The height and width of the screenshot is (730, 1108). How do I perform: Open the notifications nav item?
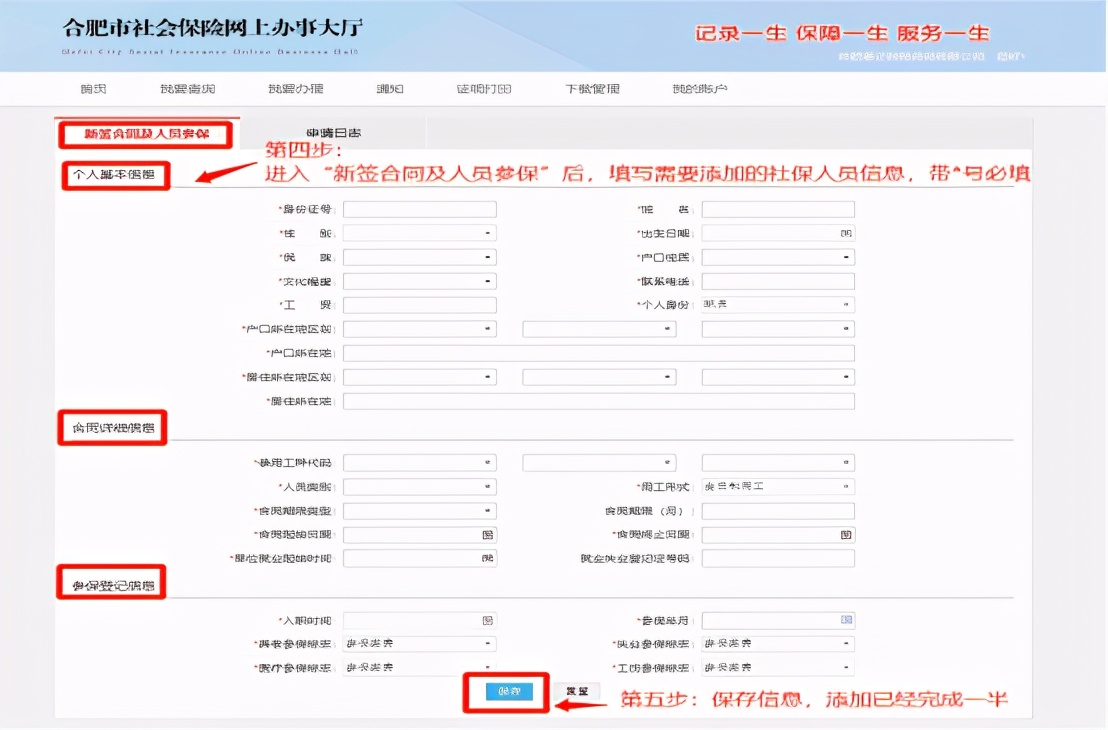[x=389, y=89]
